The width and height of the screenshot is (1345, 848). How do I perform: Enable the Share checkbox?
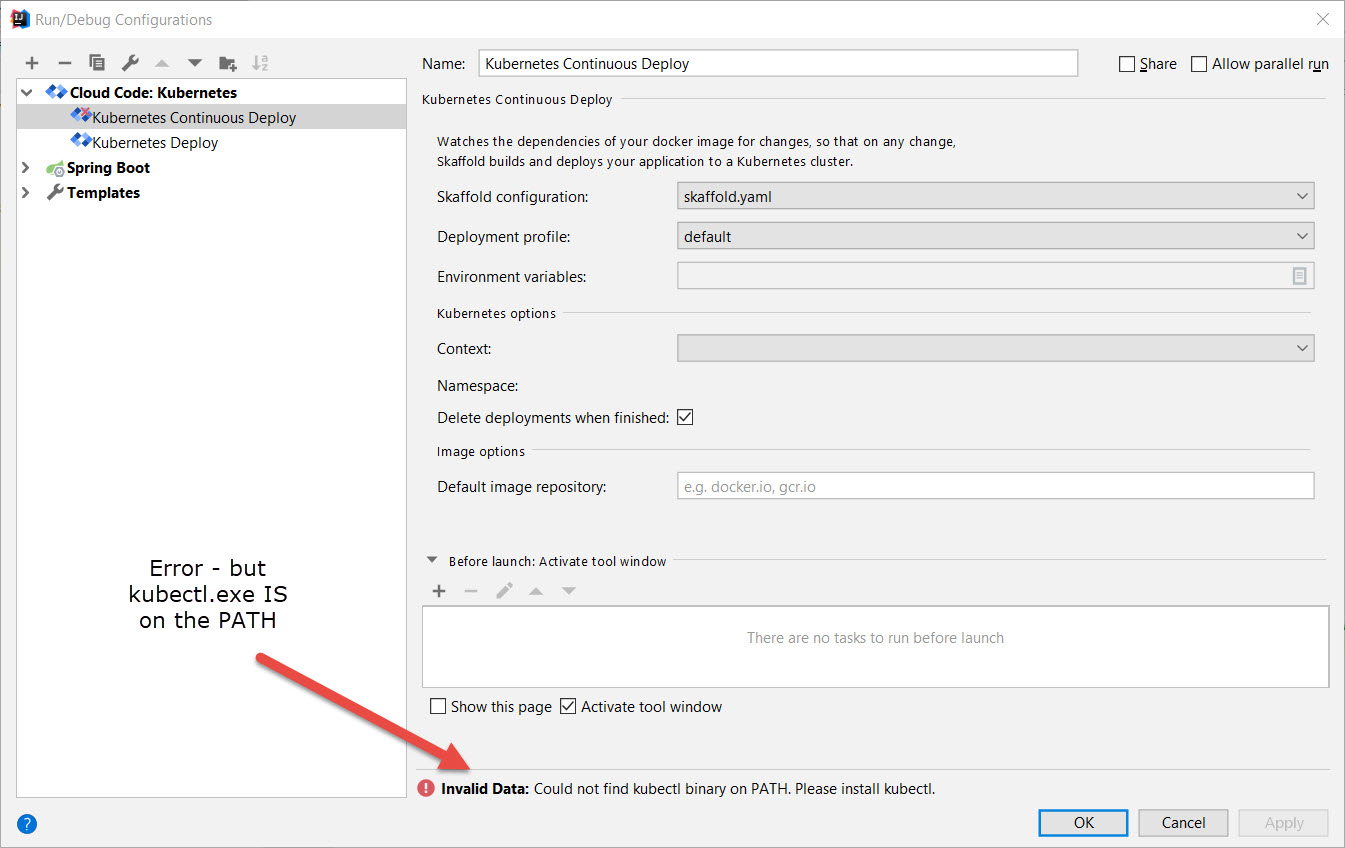[x=1127, y=64]
